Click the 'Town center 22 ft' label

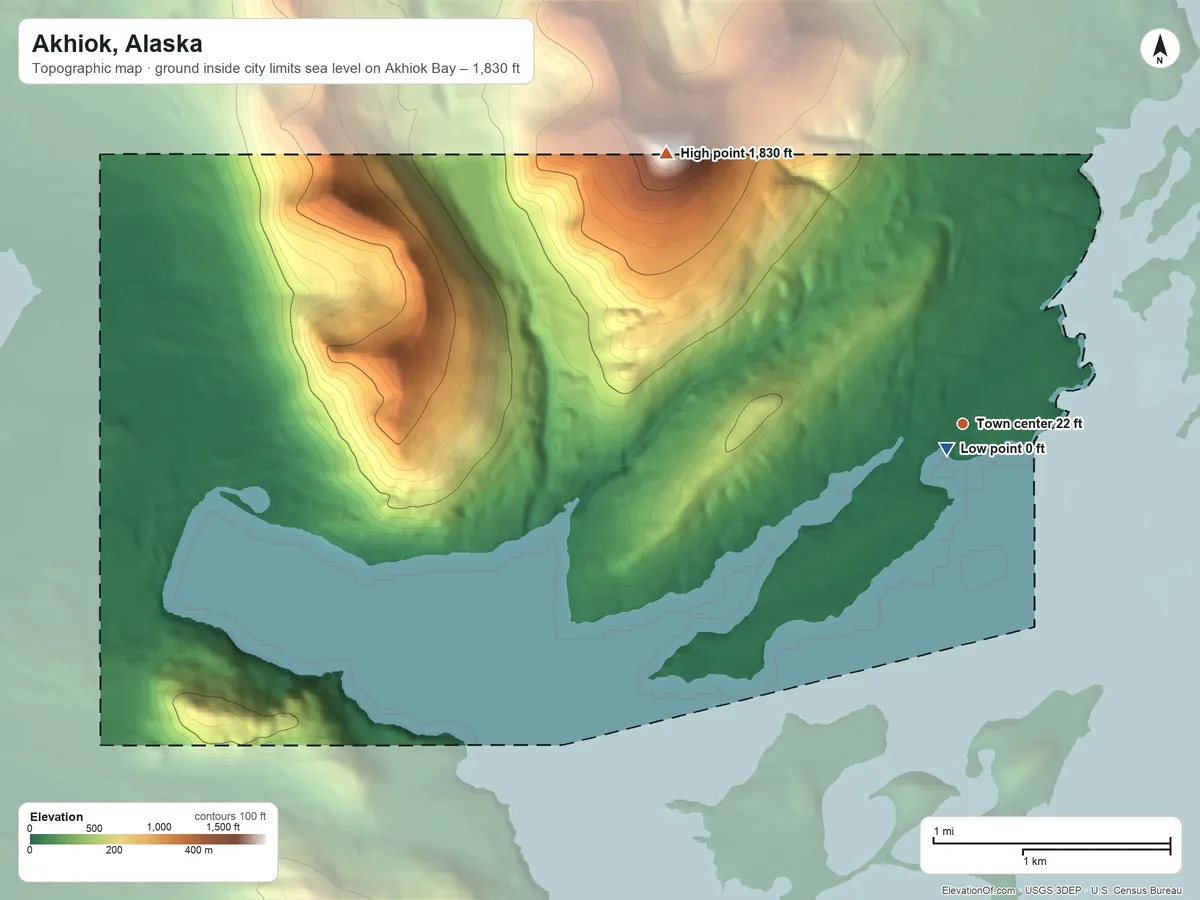tap(1029, 424)
